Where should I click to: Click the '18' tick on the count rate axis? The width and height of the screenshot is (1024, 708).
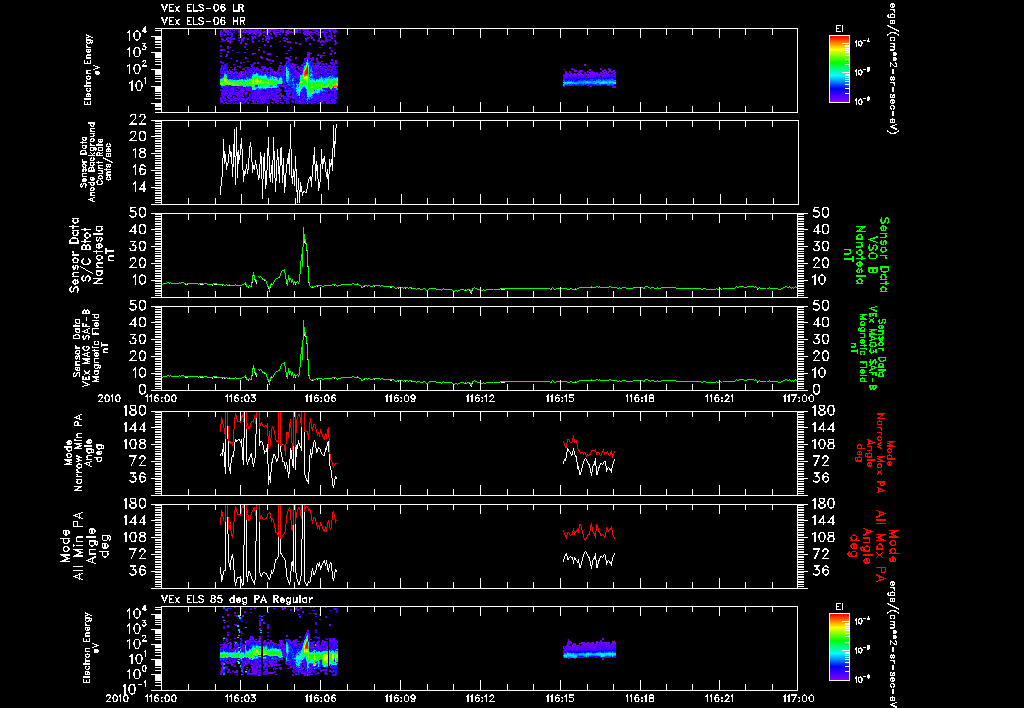pos(138,153)
